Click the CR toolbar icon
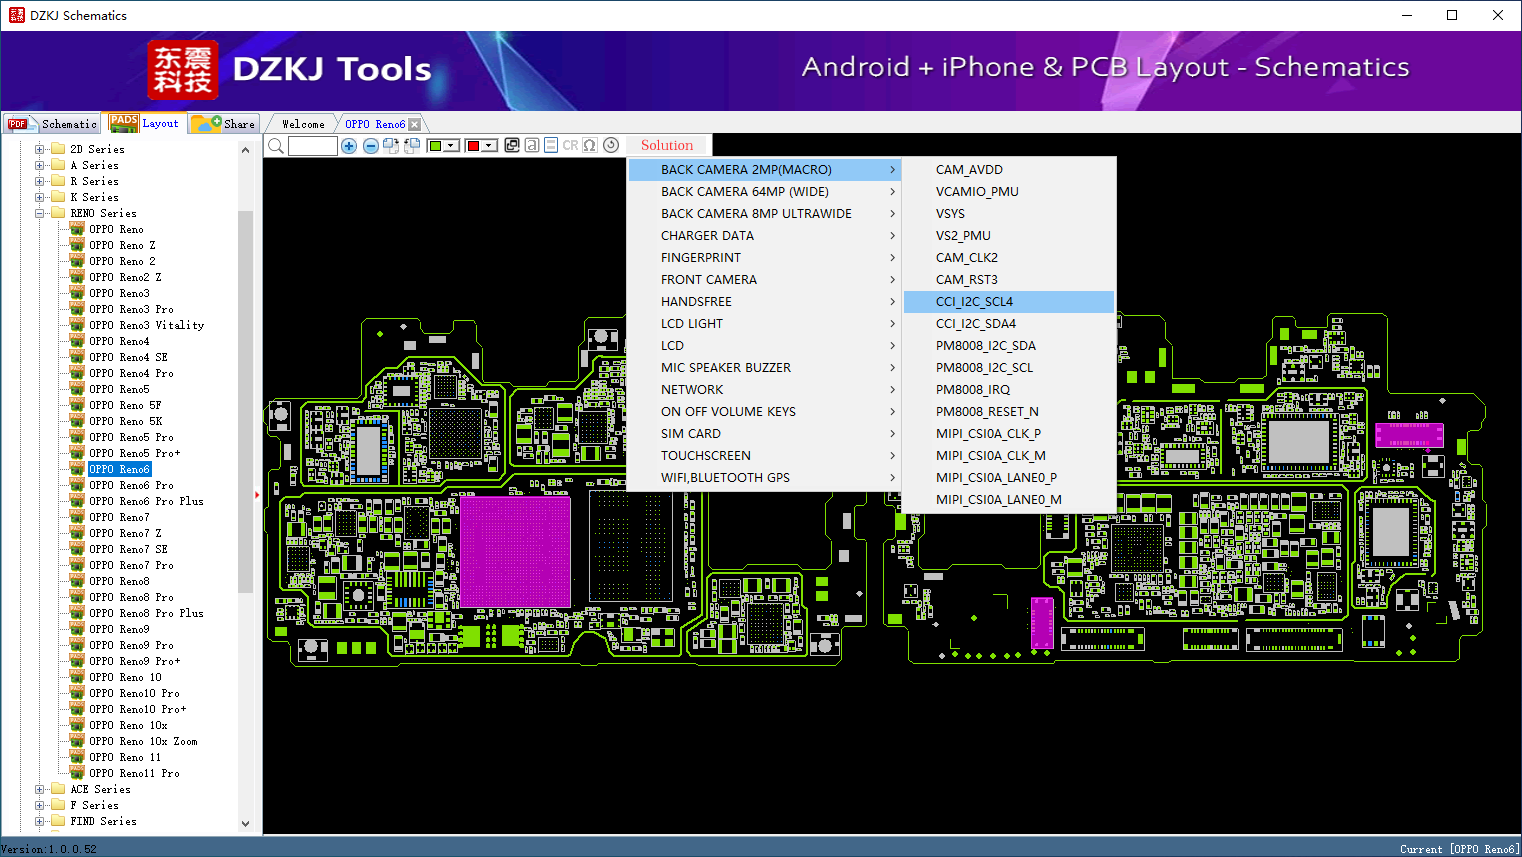1522x857 pixels. 571,146
